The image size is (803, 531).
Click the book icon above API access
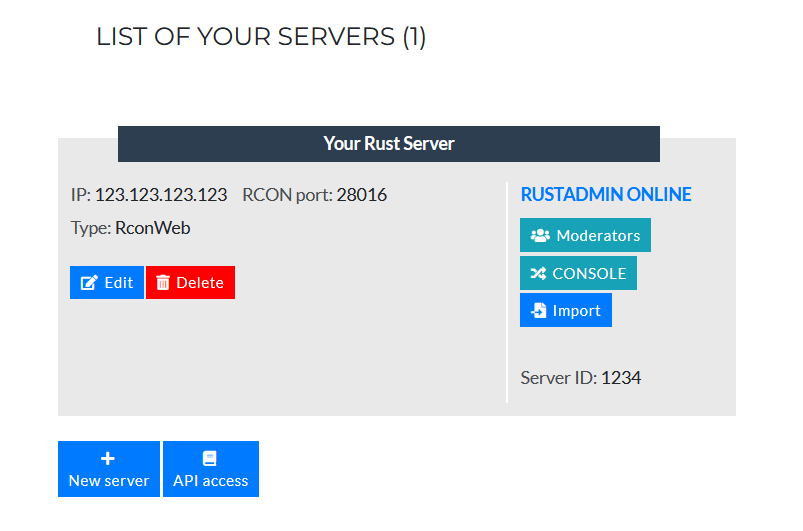210,458
